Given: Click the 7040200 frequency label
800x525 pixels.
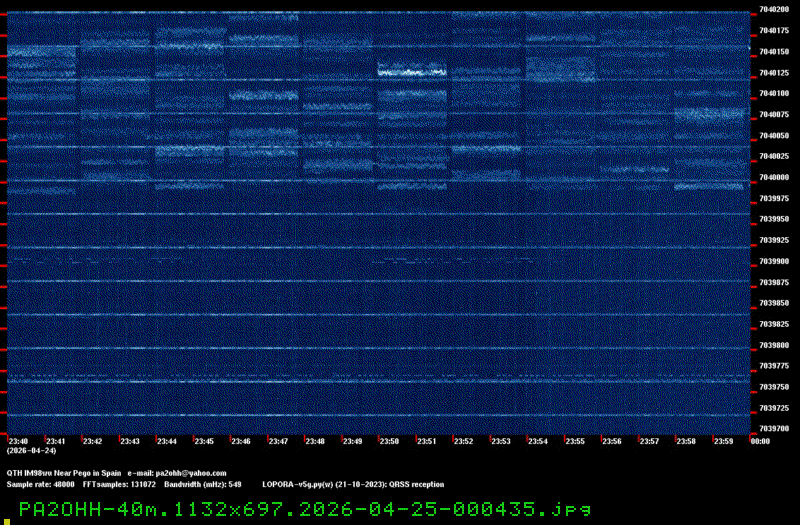Looking at the screenshot, I should [x=774, y=10].
